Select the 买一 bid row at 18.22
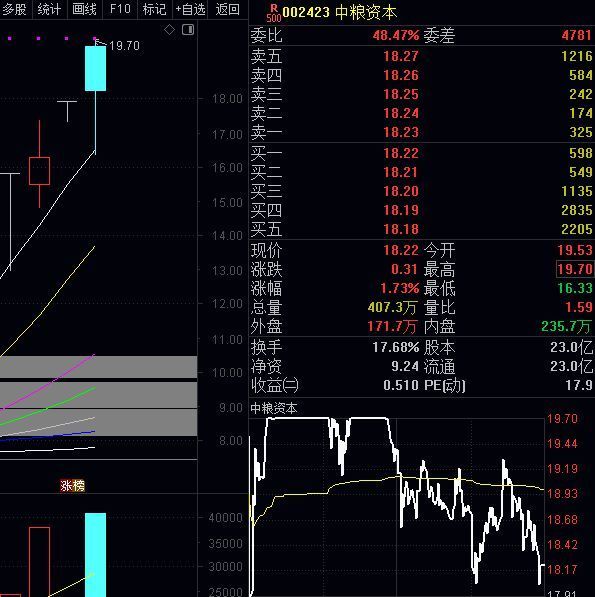595x597 pixels. [x=421, y=153]
